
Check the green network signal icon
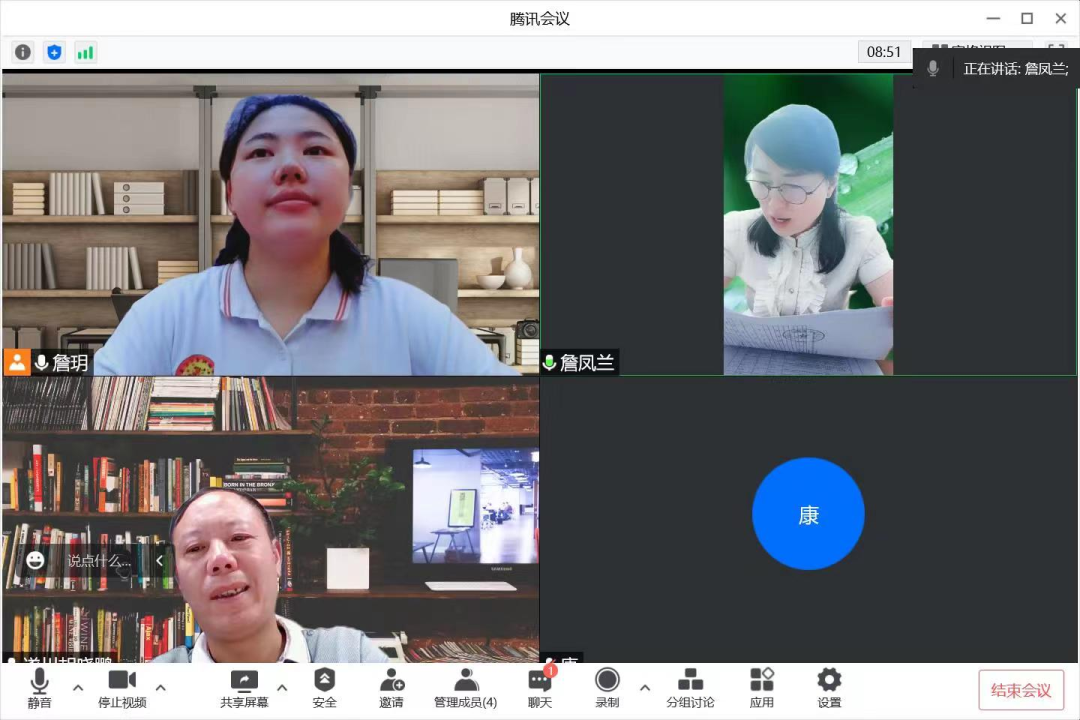85,52
